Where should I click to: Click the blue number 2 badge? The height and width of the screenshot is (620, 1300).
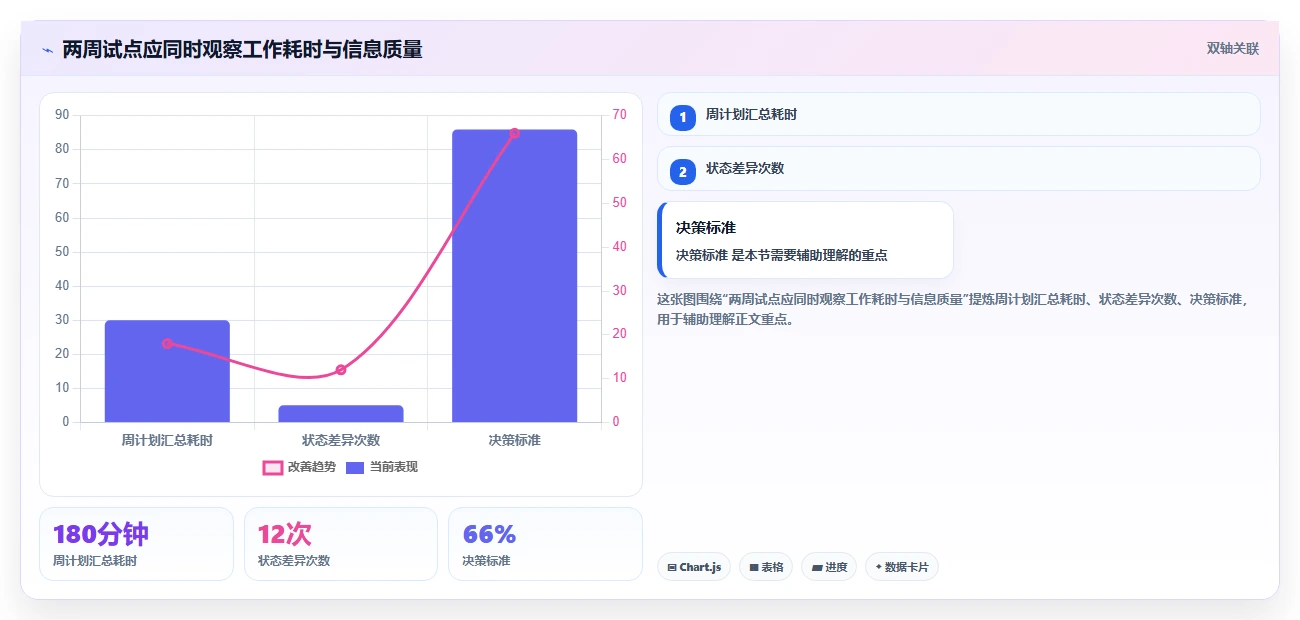coord(683,172)
